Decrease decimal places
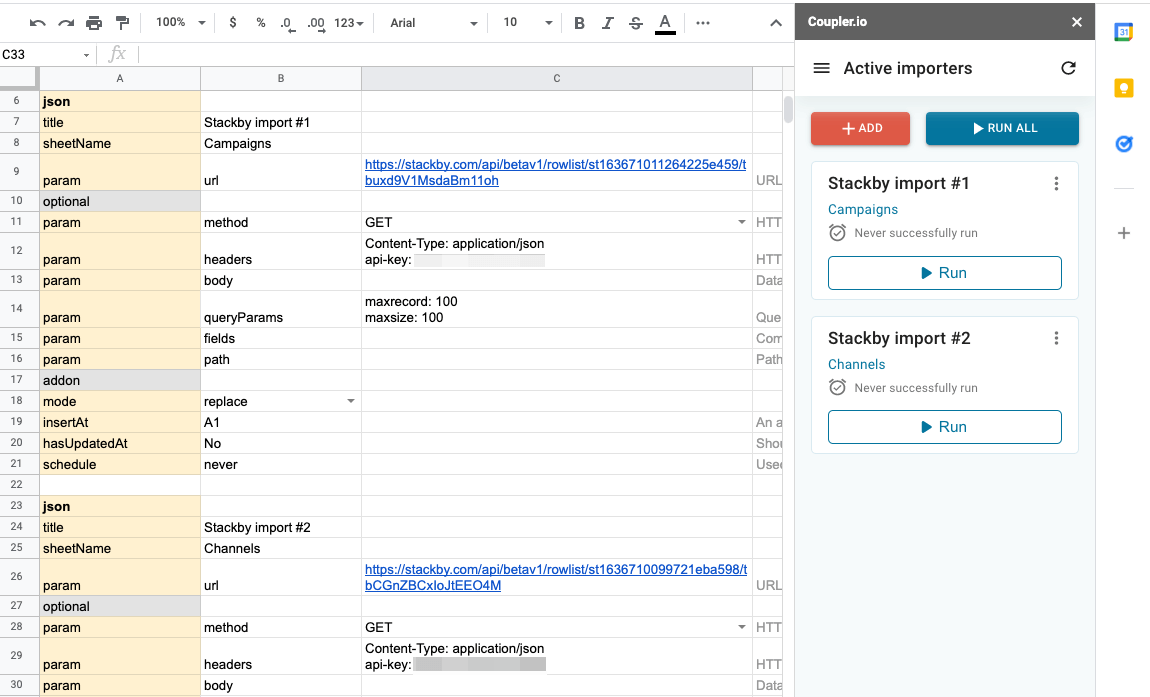 pos(288,23)
